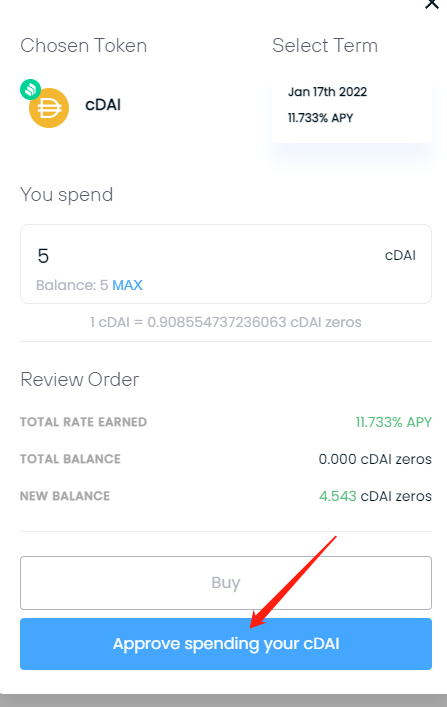Click the Select Term heading
The image size is (447, 707).
(x=325, y=46)
